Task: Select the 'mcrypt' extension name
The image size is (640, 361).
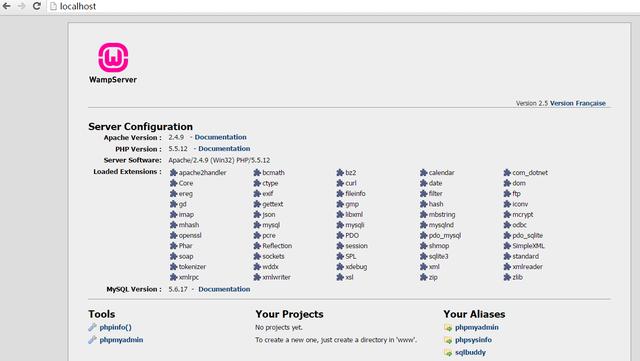Action: 523,214
